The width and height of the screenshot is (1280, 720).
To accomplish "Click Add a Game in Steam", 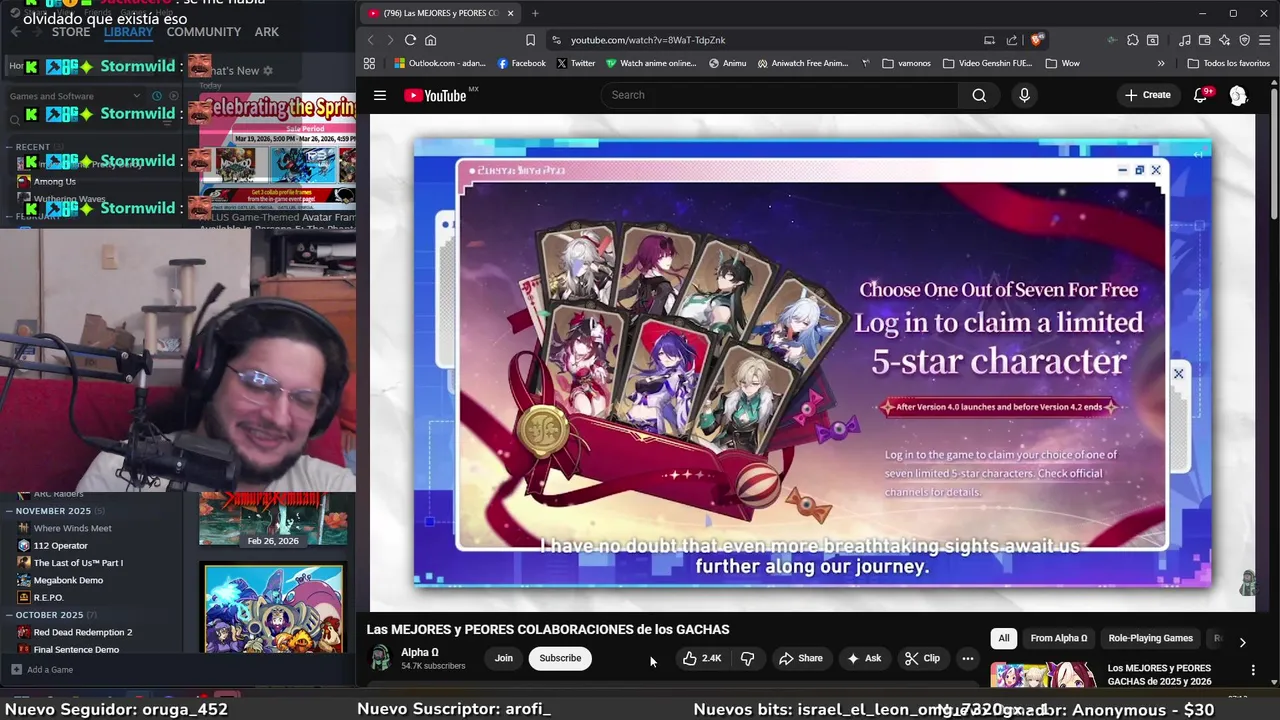I will pos(42,669).
